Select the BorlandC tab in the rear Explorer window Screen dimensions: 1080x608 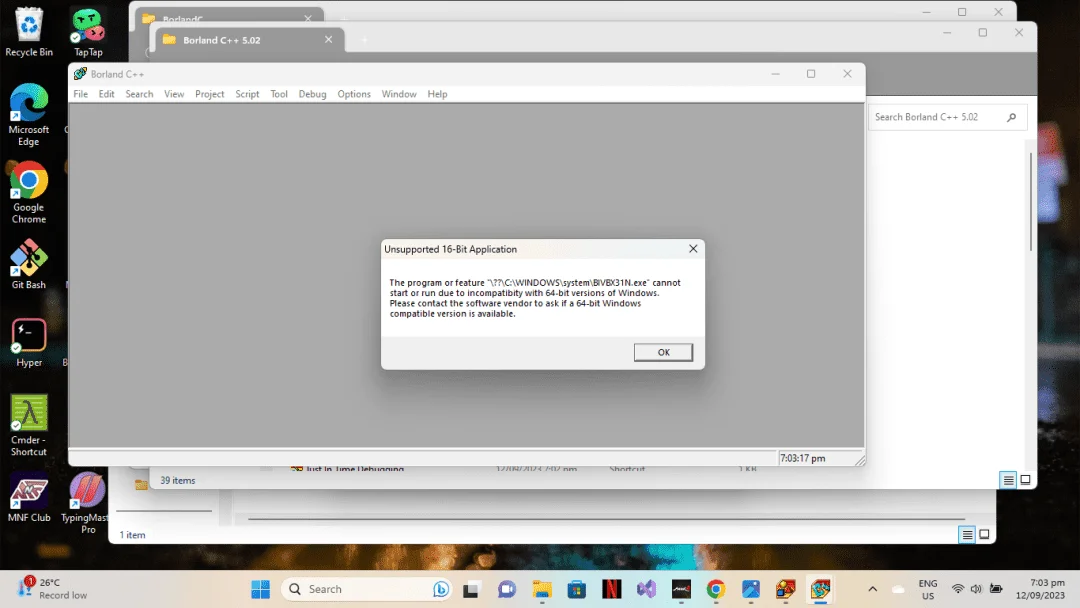coord(227,18)
